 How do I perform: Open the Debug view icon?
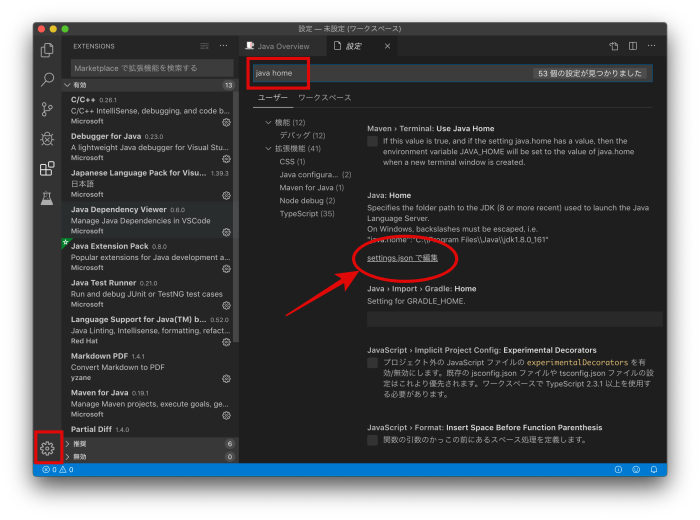pos(47,139)
